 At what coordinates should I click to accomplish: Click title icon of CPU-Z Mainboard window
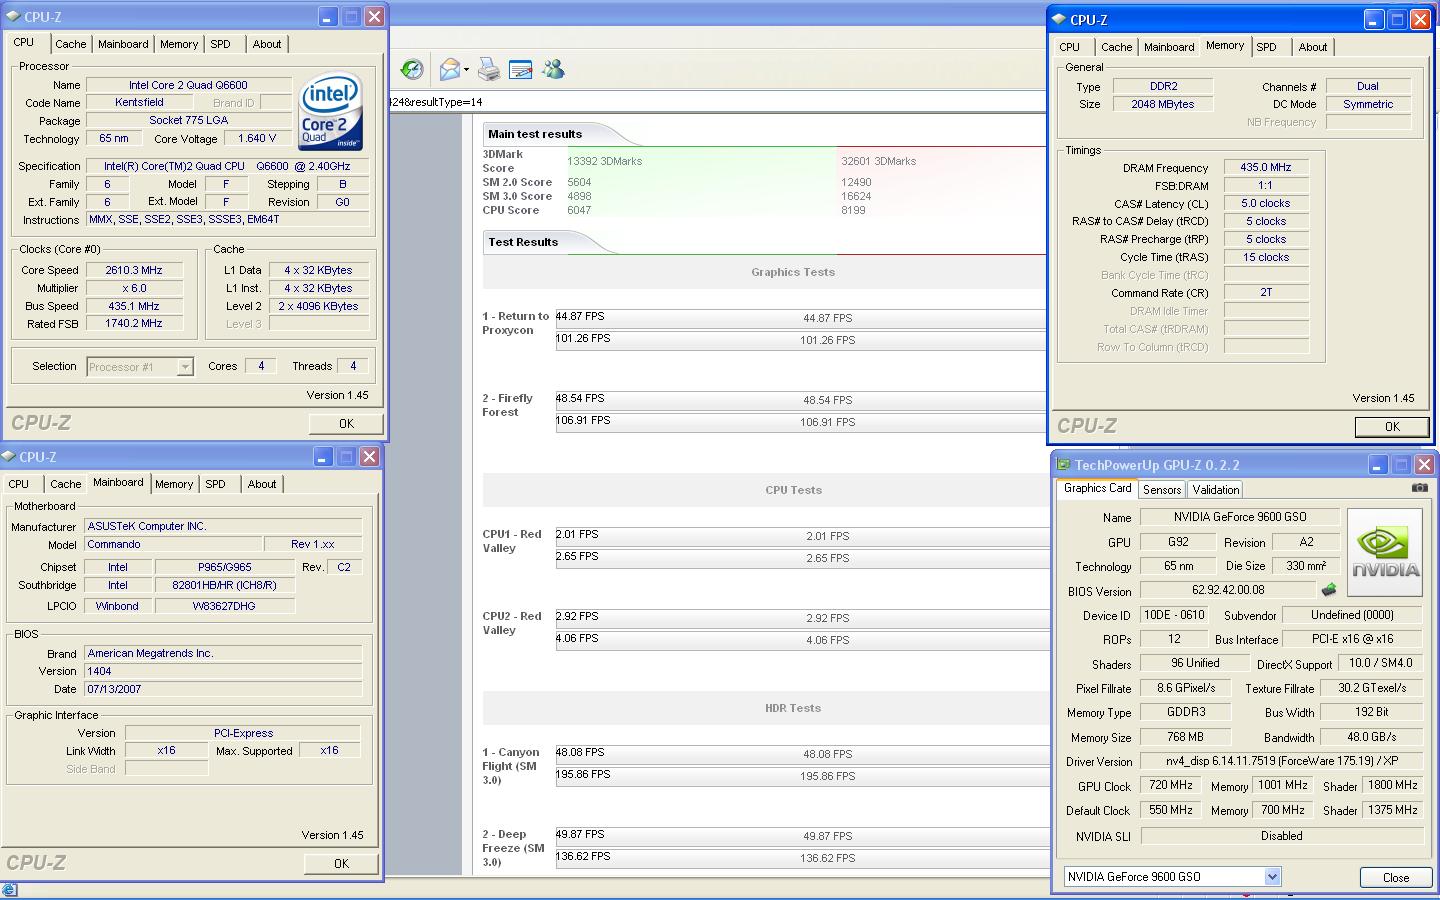[9, 457]
